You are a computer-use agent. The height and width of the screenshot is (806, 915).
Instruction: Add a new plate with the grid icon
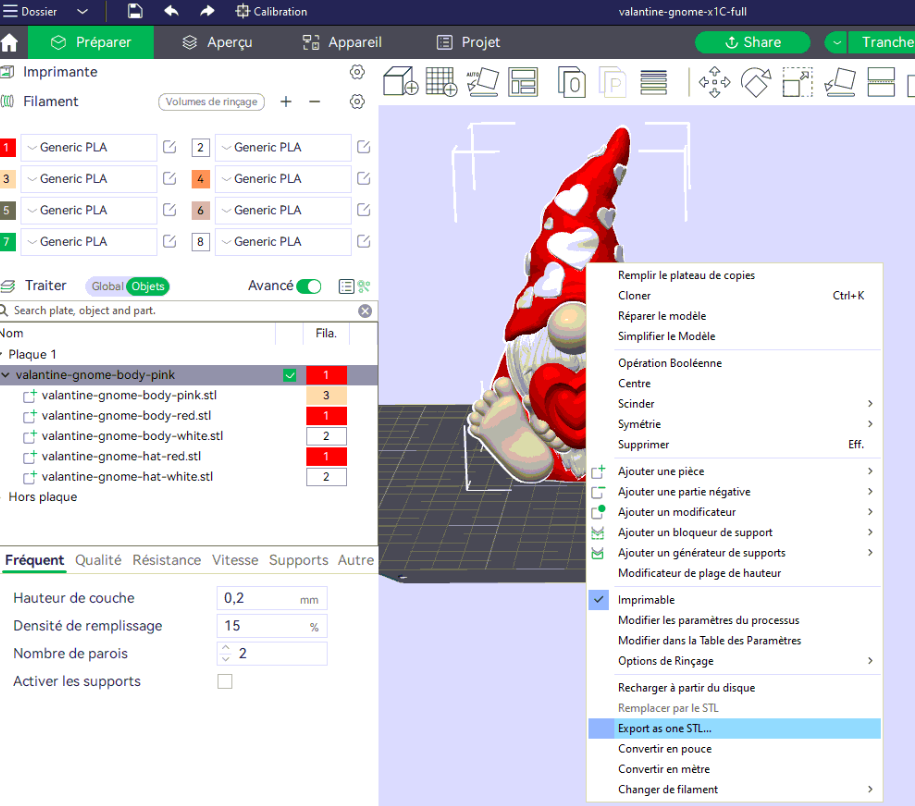click(x=441, y=81)
